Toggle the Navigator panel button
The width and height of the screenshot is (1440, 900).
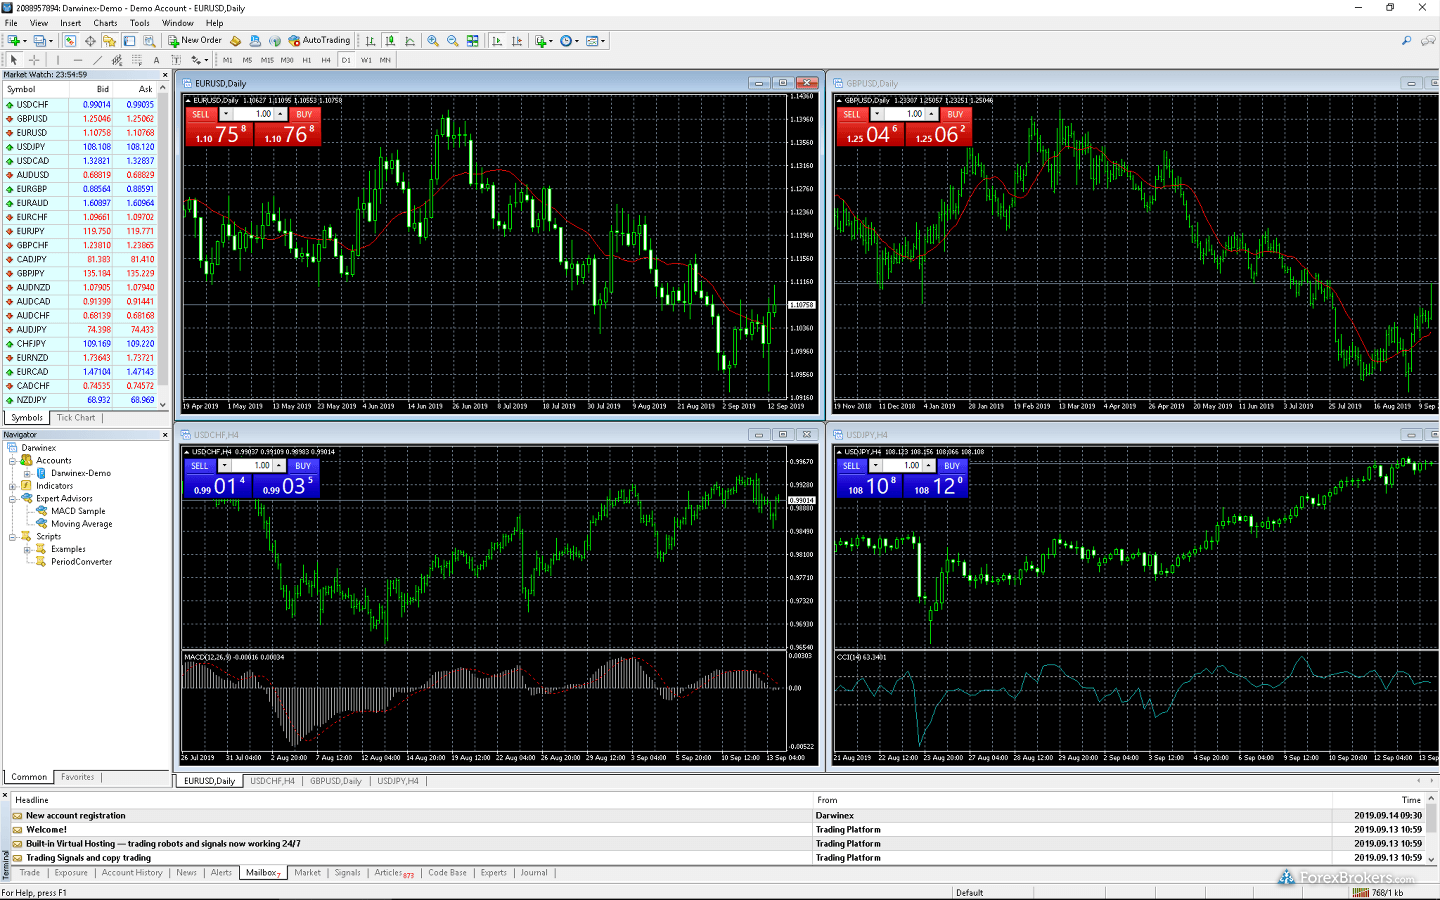[x=109, y=41]
